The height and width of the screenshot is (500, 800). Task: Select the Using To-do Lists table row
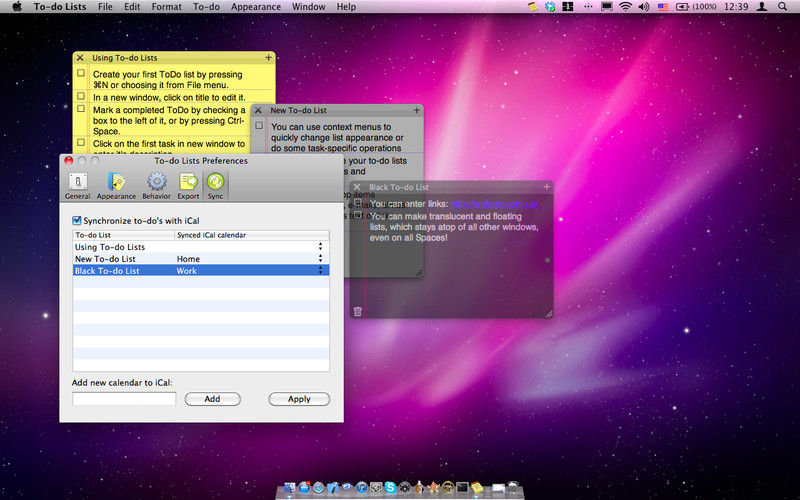(x=201, y=246)
